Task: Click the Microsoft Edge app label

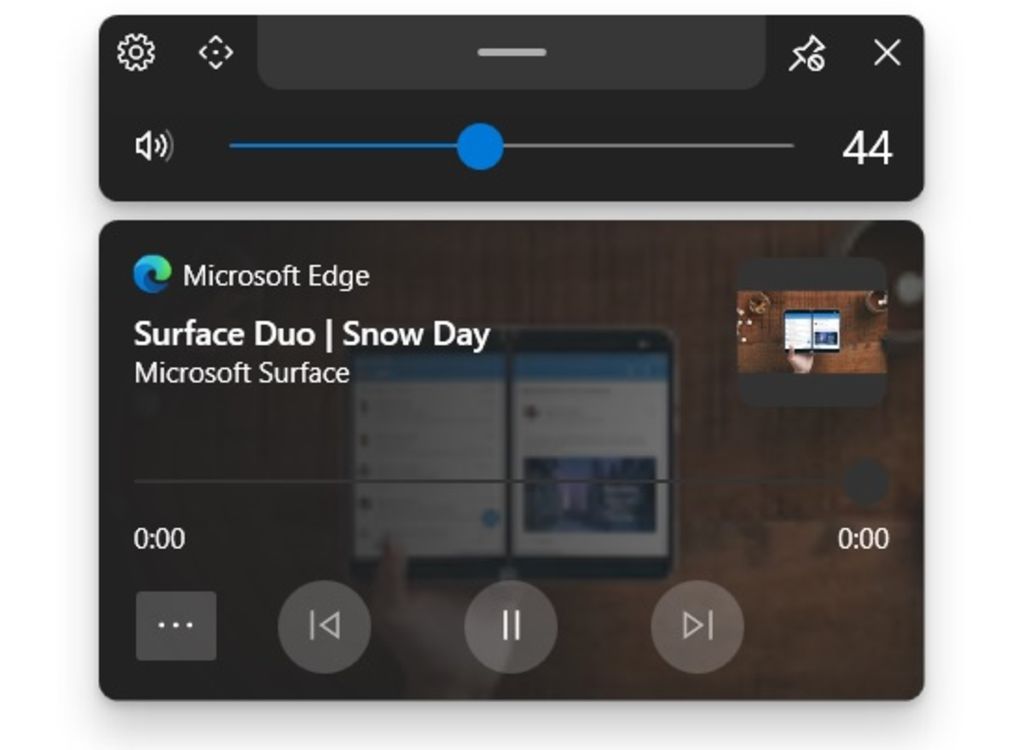Action: coord(276,276)
